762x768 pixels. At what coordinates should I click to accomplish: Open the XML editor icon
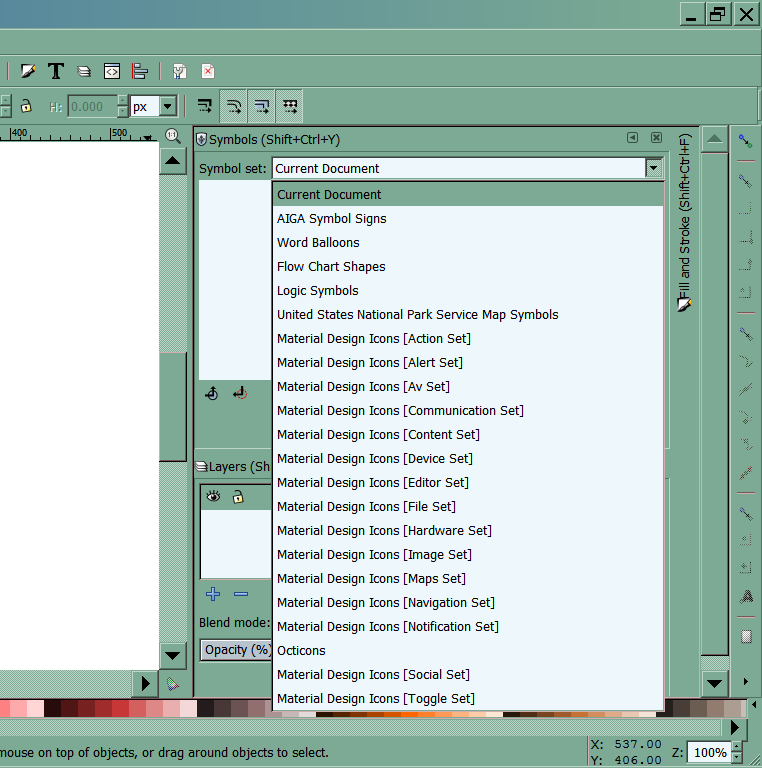click(x=112, y=71)
